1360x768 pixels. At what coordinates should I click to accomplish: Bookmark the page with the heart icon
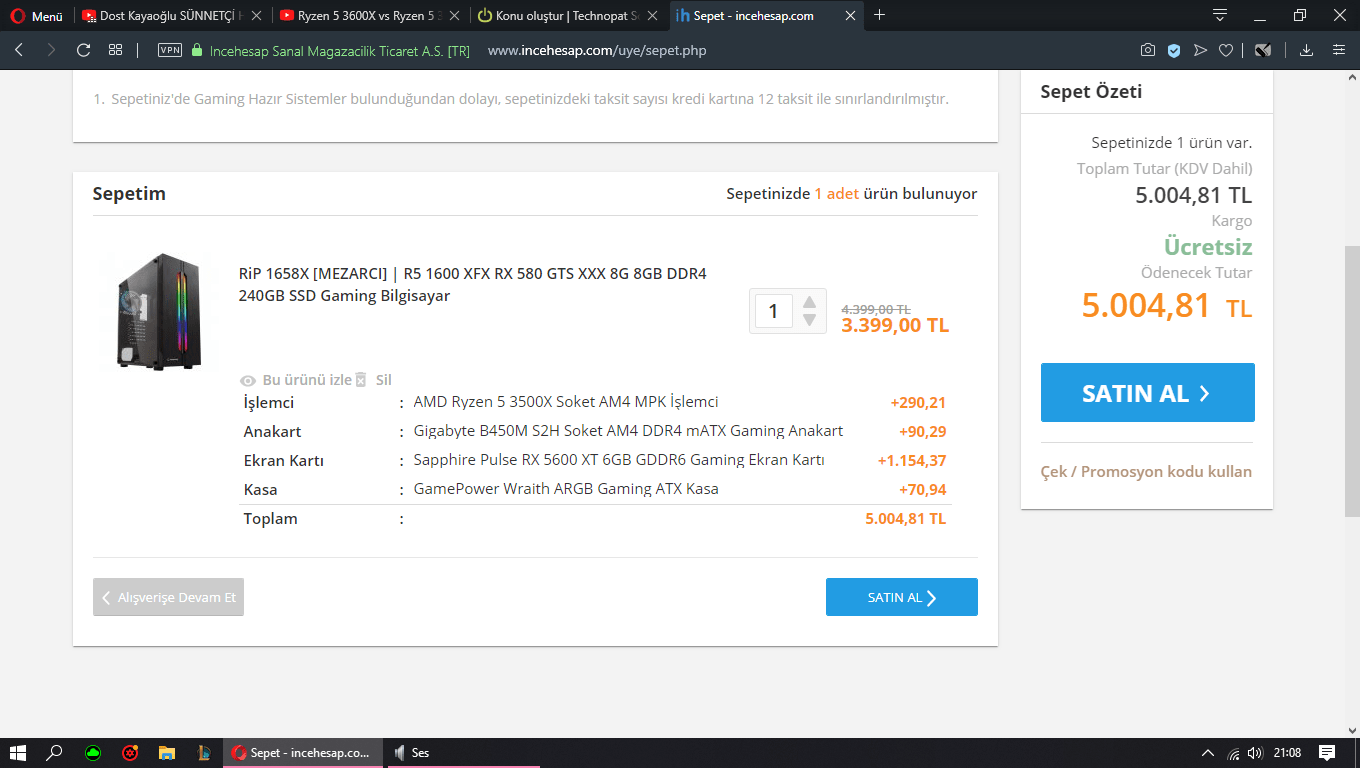tap(1226, 50)
